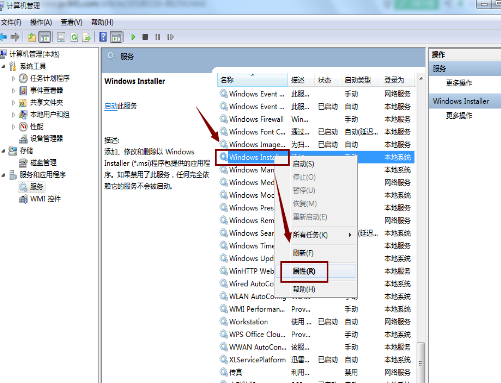Click the Up One Level folder icon
The height and width of the screenshot is (383, 501).
pyautogui.click(x=32, y=37)
